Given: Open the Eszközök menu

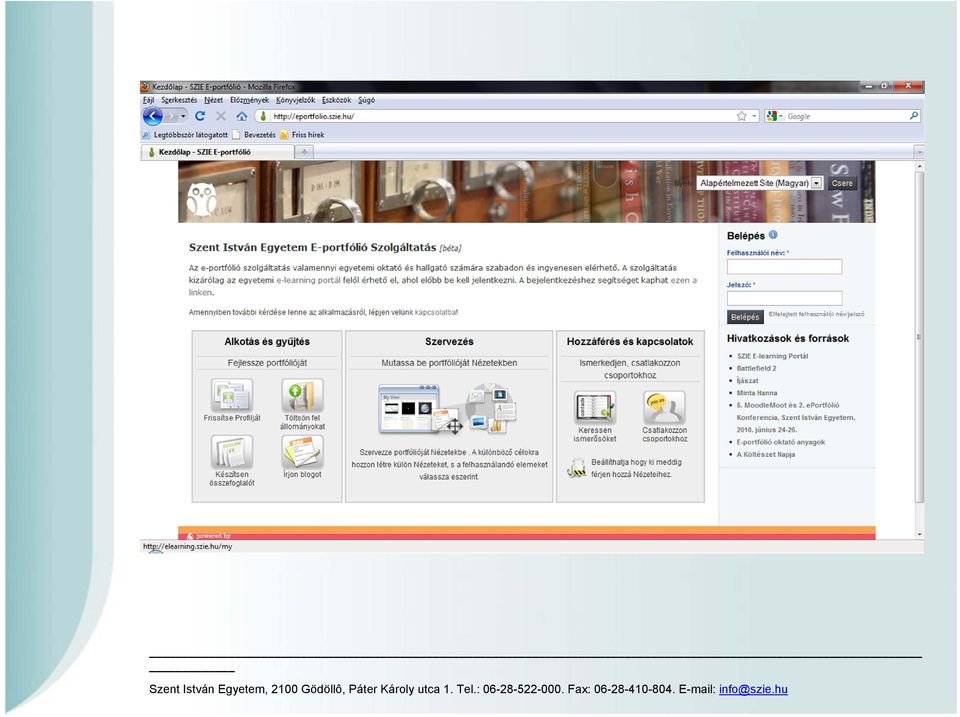Looking at the screenshot, I should (x=336, y=100).
